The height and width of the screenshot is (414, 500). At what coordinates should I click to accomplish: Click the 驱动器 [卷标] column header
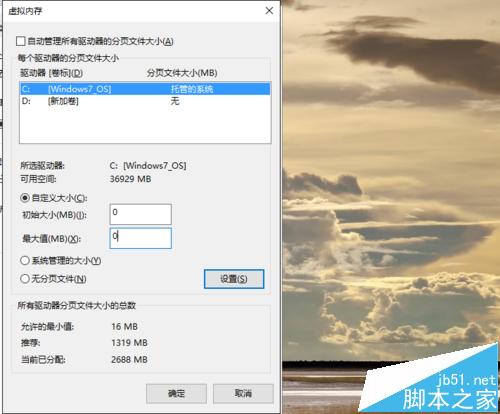tap(52, 73)
